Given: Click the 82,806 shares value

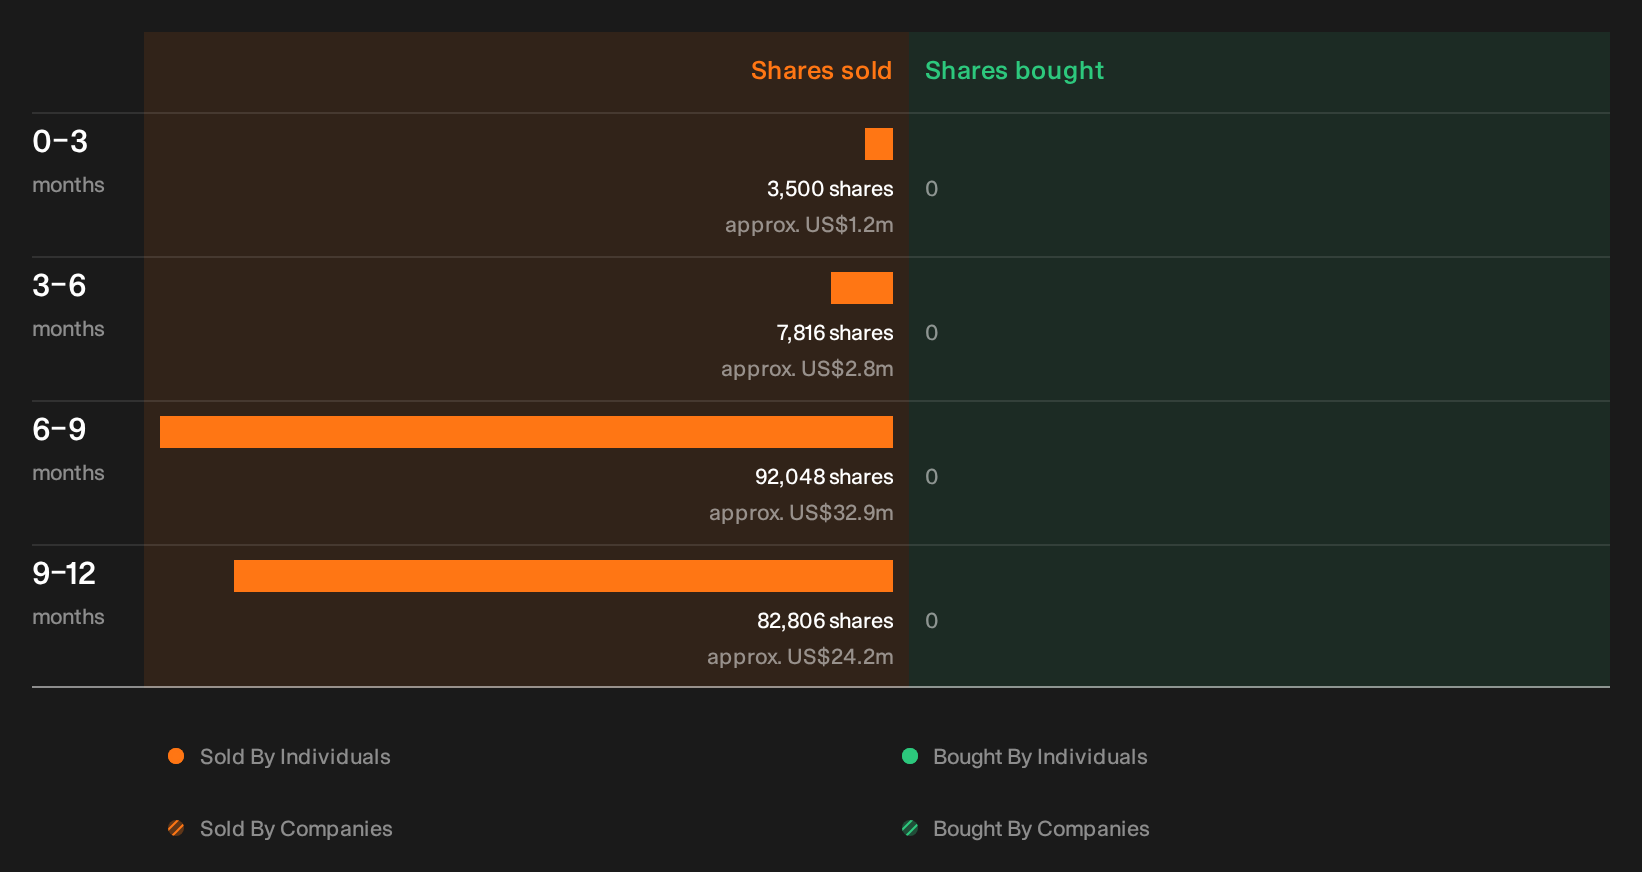Looking at the screenshot, I should (x=825, y=621).
